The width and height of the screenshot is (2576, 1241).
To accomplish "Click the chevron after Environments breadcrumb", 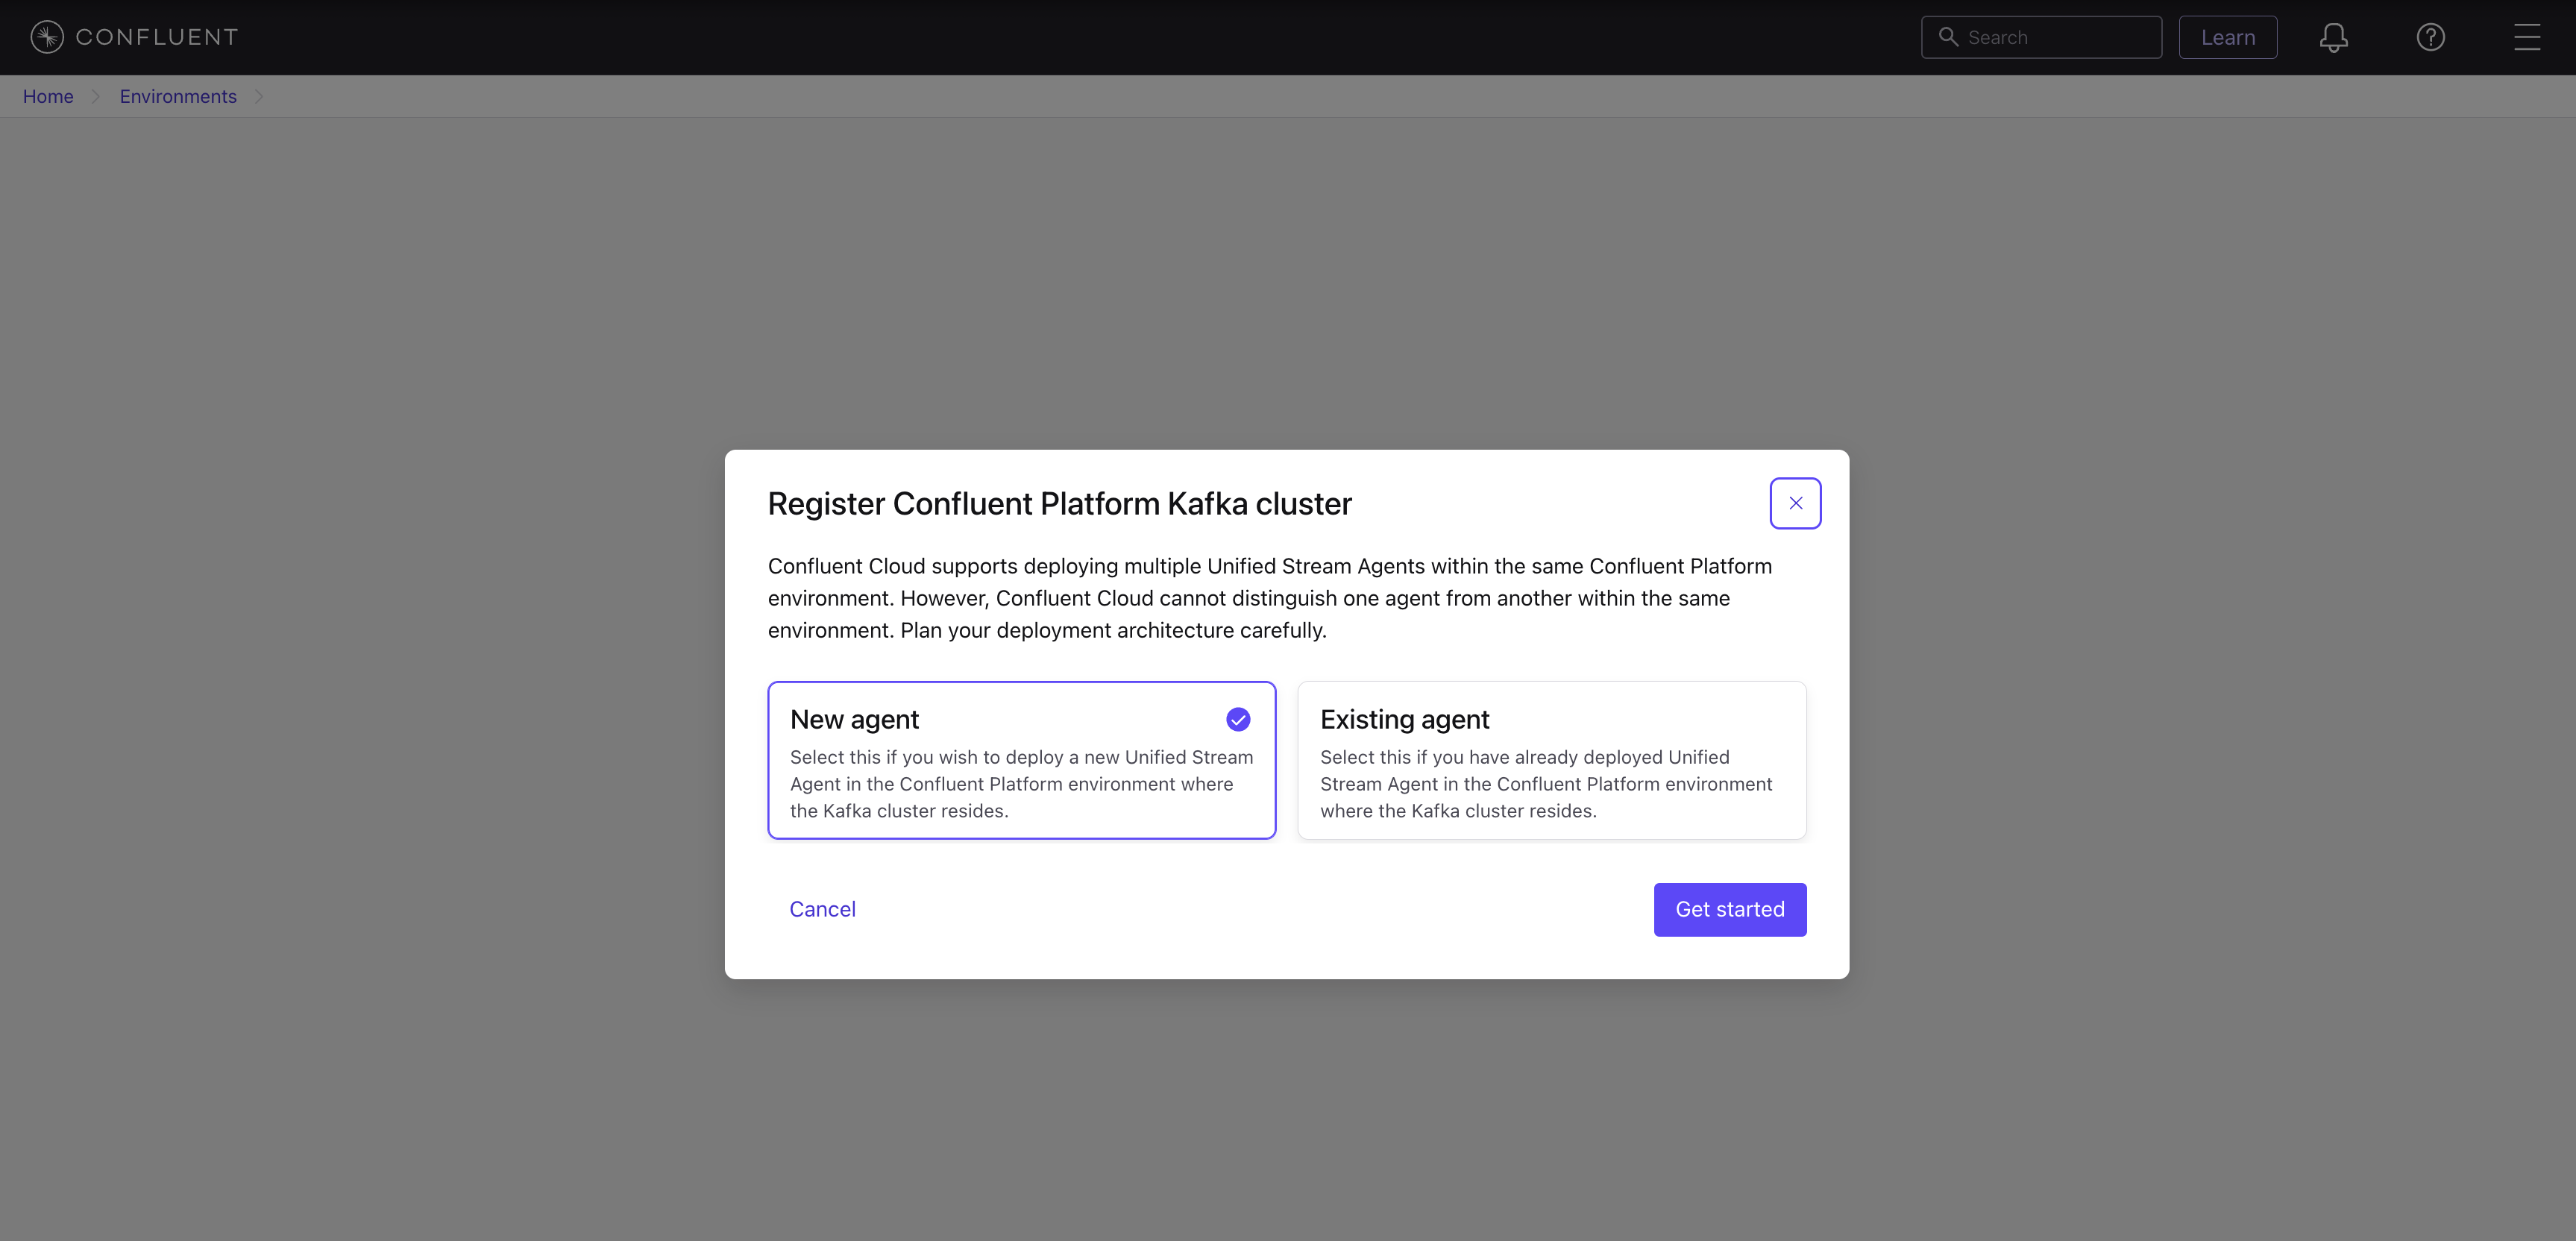I will [259, 96].
